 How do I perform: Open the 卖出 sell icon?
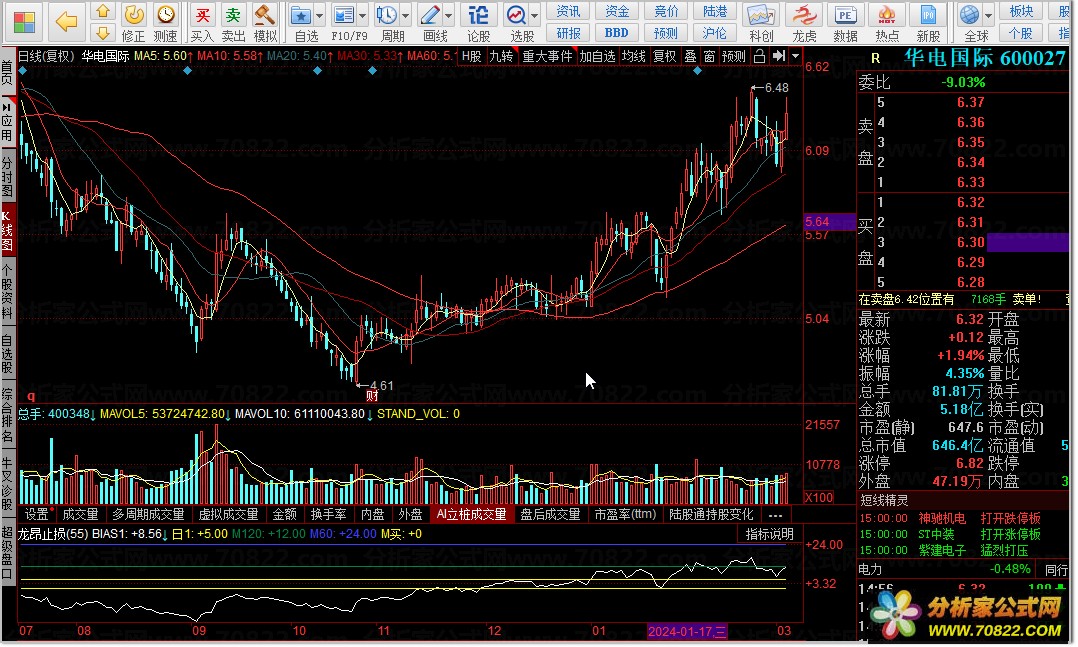[234, 22]
